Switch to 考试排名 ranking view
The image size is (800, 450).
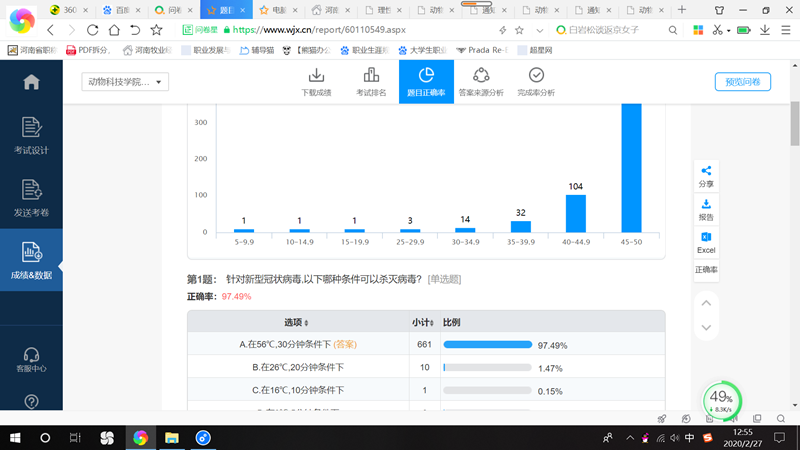[371, 82]
